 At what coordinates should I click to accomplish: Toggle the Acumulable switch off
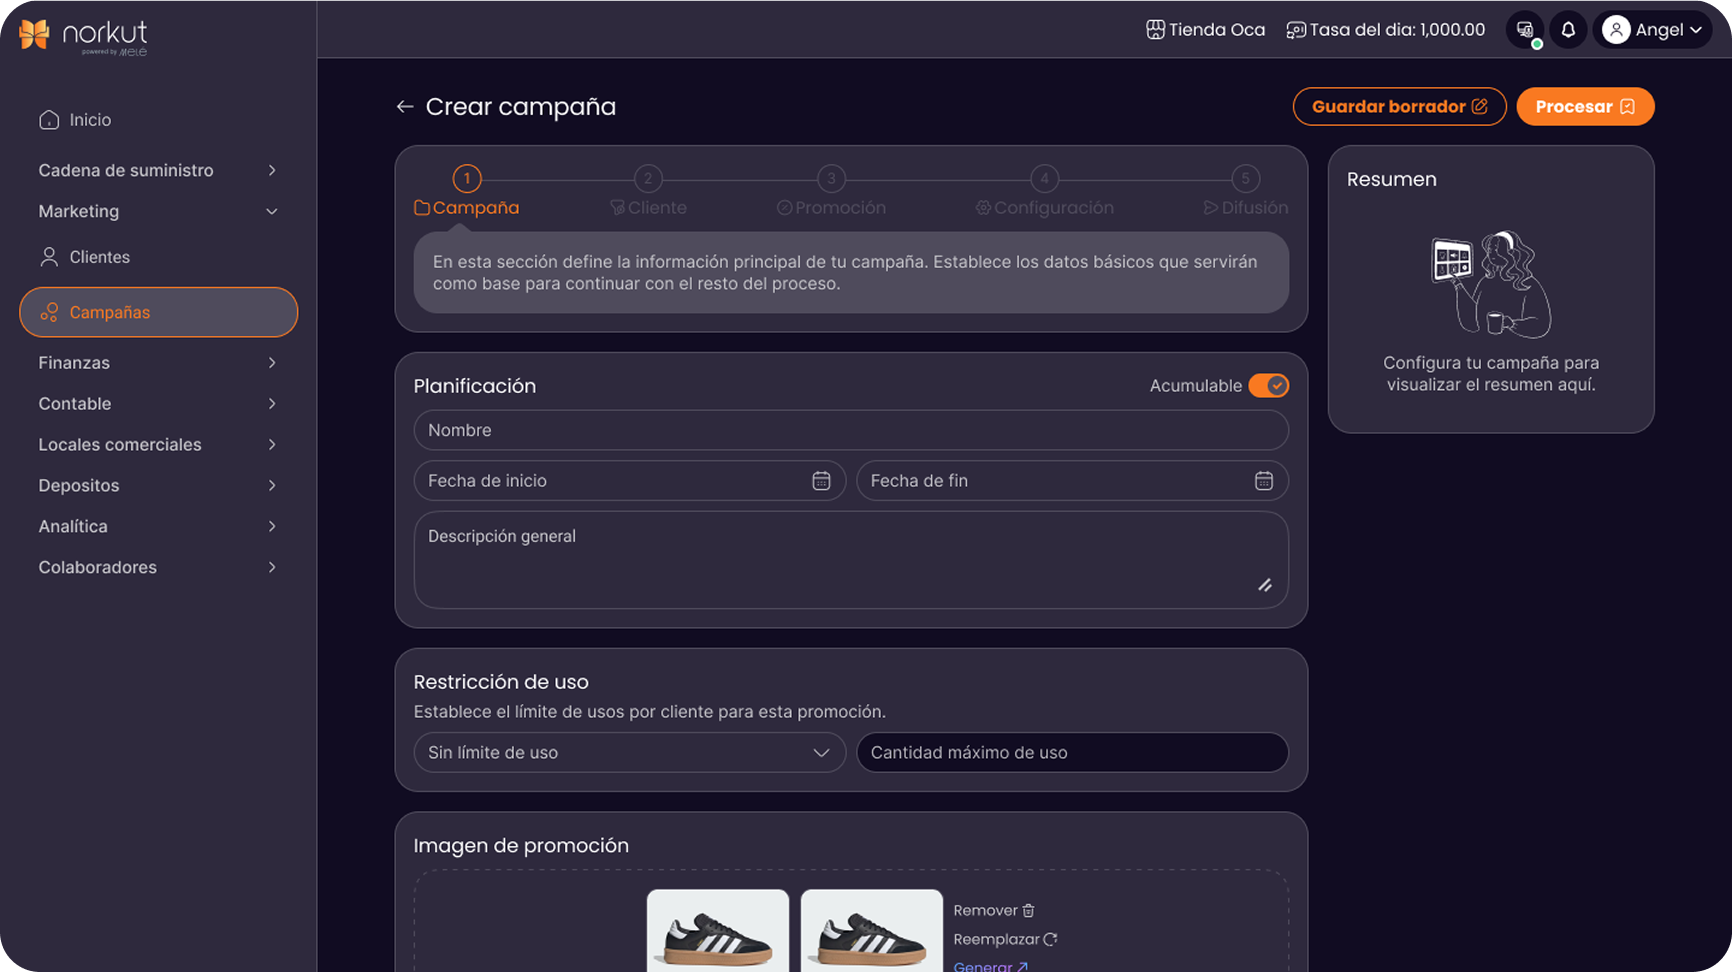point(1268,386)
